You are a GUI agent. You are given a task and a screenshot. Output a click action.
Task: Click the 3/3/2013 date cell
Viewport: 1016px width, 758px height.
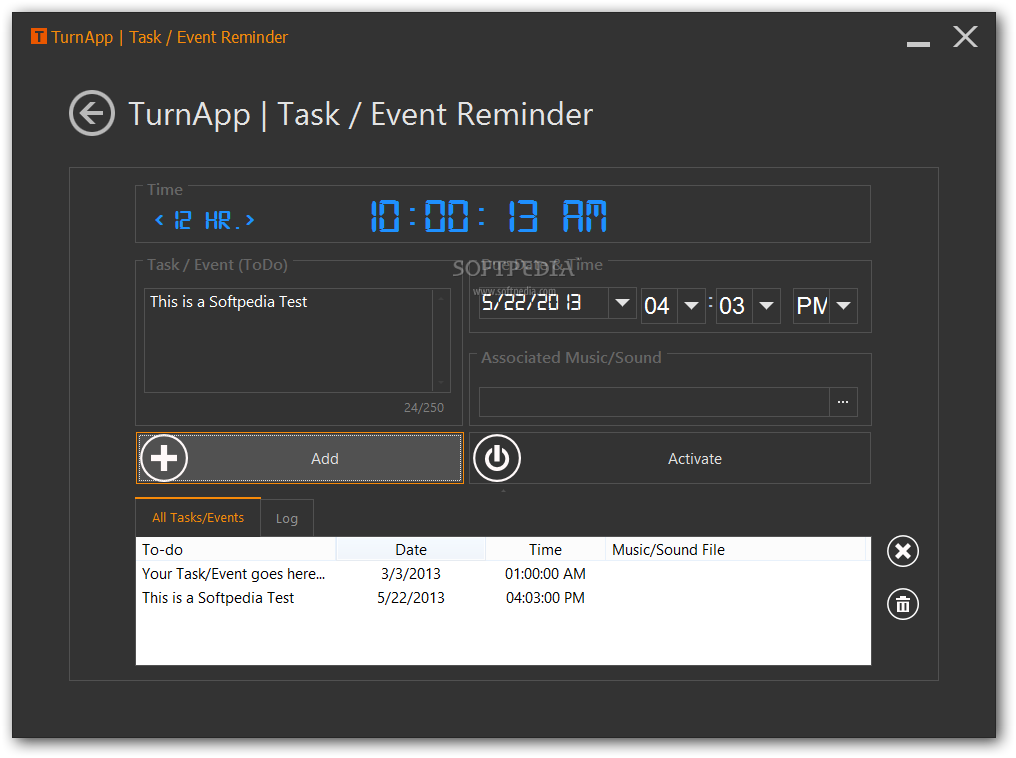[411, 574]
